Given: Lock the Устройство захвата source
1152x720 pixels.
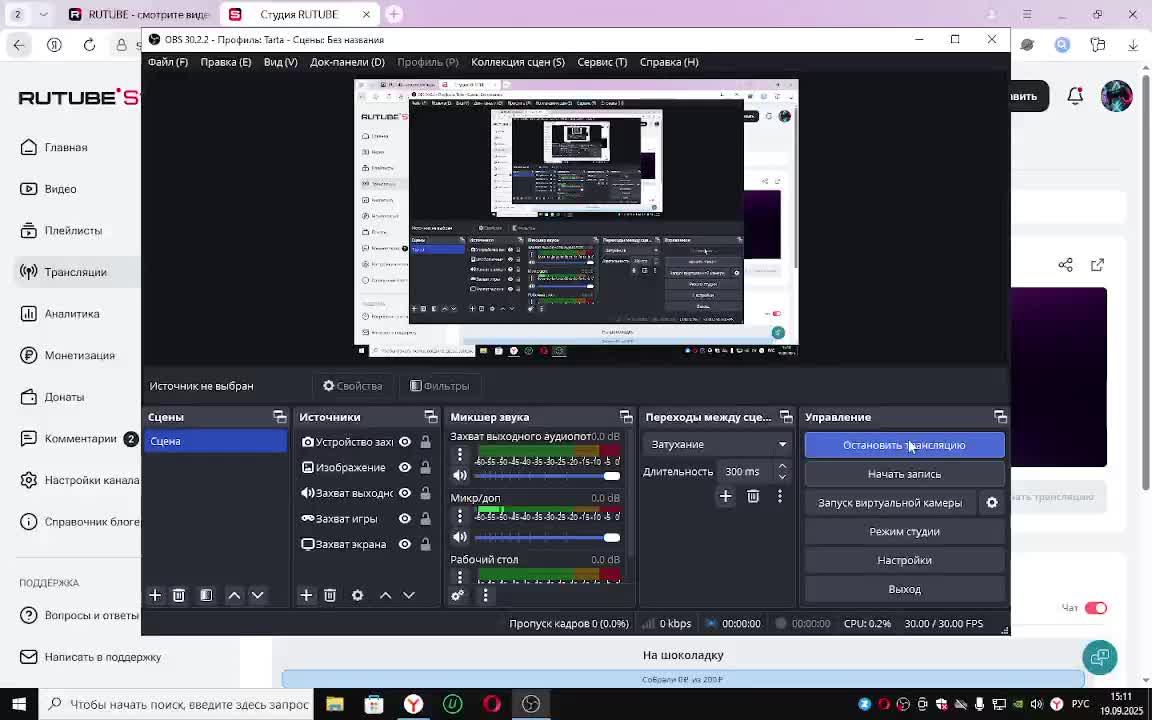Looking at the screenshot, I should point(425,442).
